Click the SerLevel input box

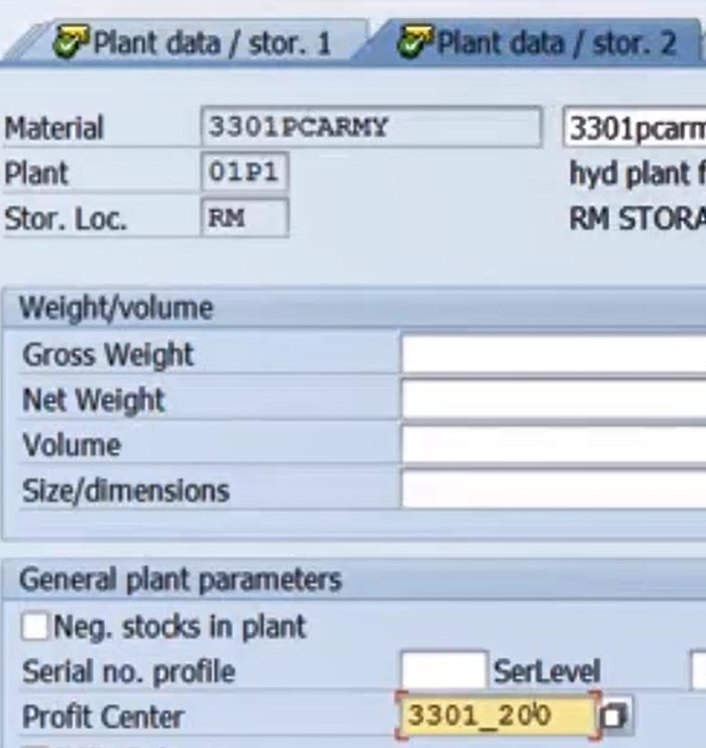[698, 671]
